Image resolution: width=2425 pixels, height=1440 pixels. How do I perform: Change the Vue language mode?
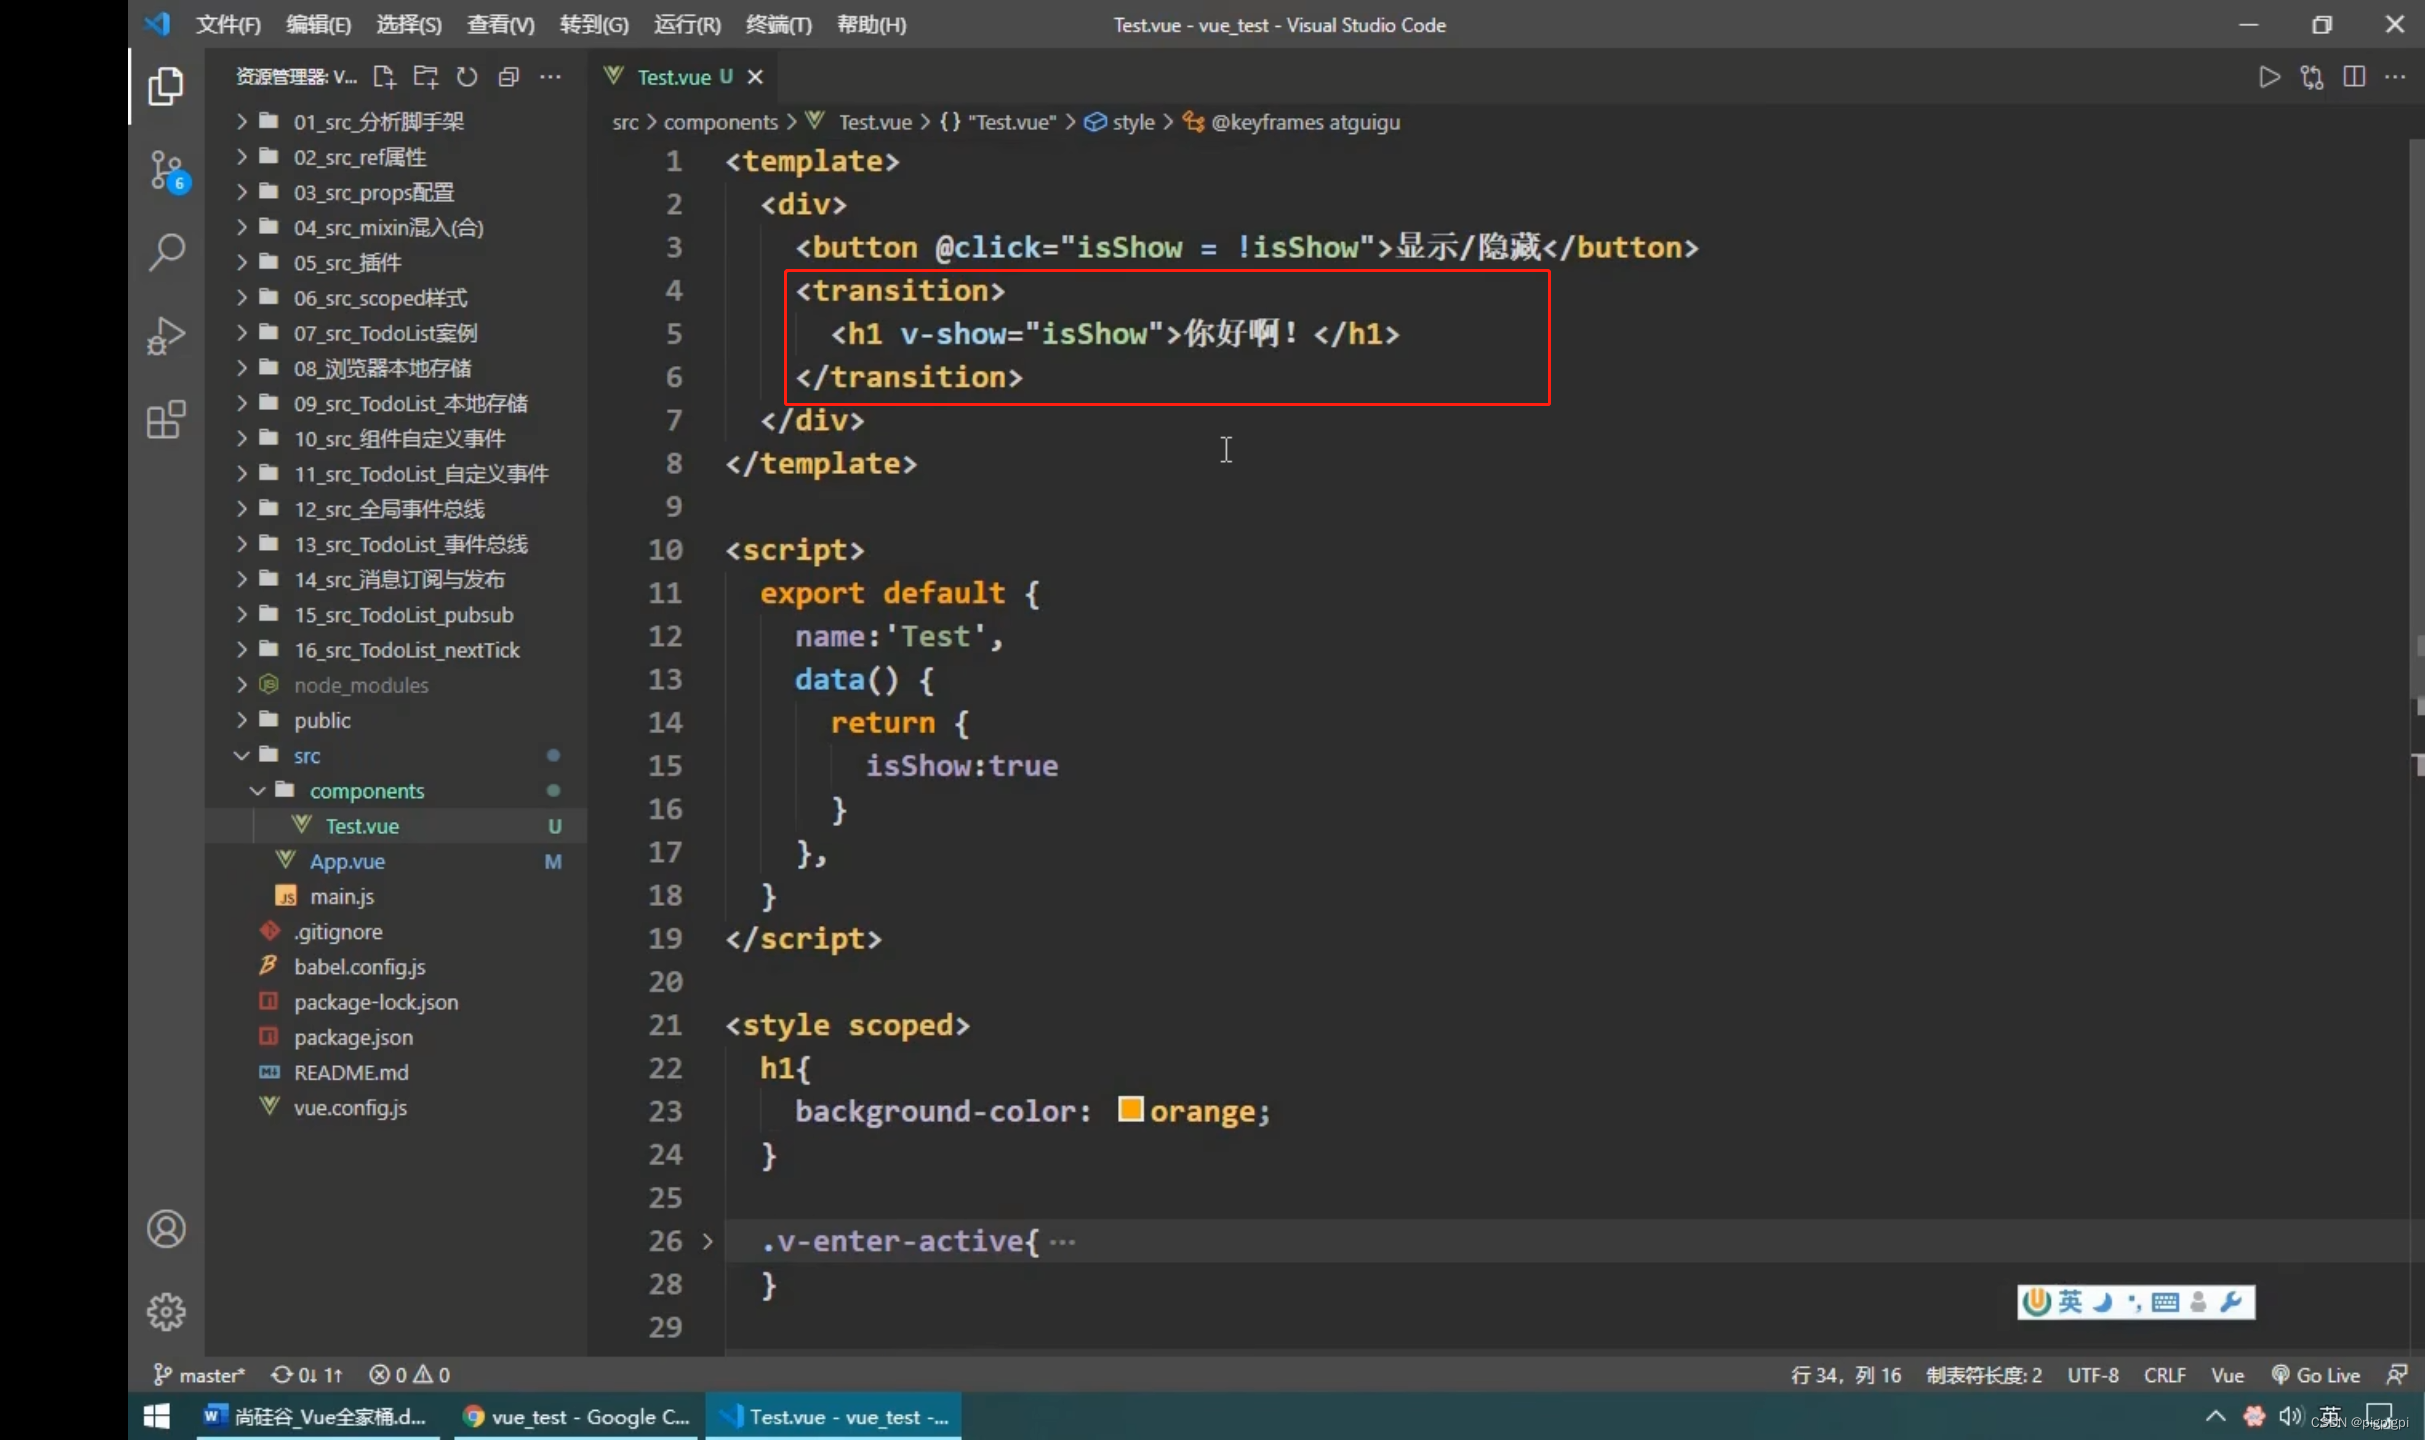2227,1375
